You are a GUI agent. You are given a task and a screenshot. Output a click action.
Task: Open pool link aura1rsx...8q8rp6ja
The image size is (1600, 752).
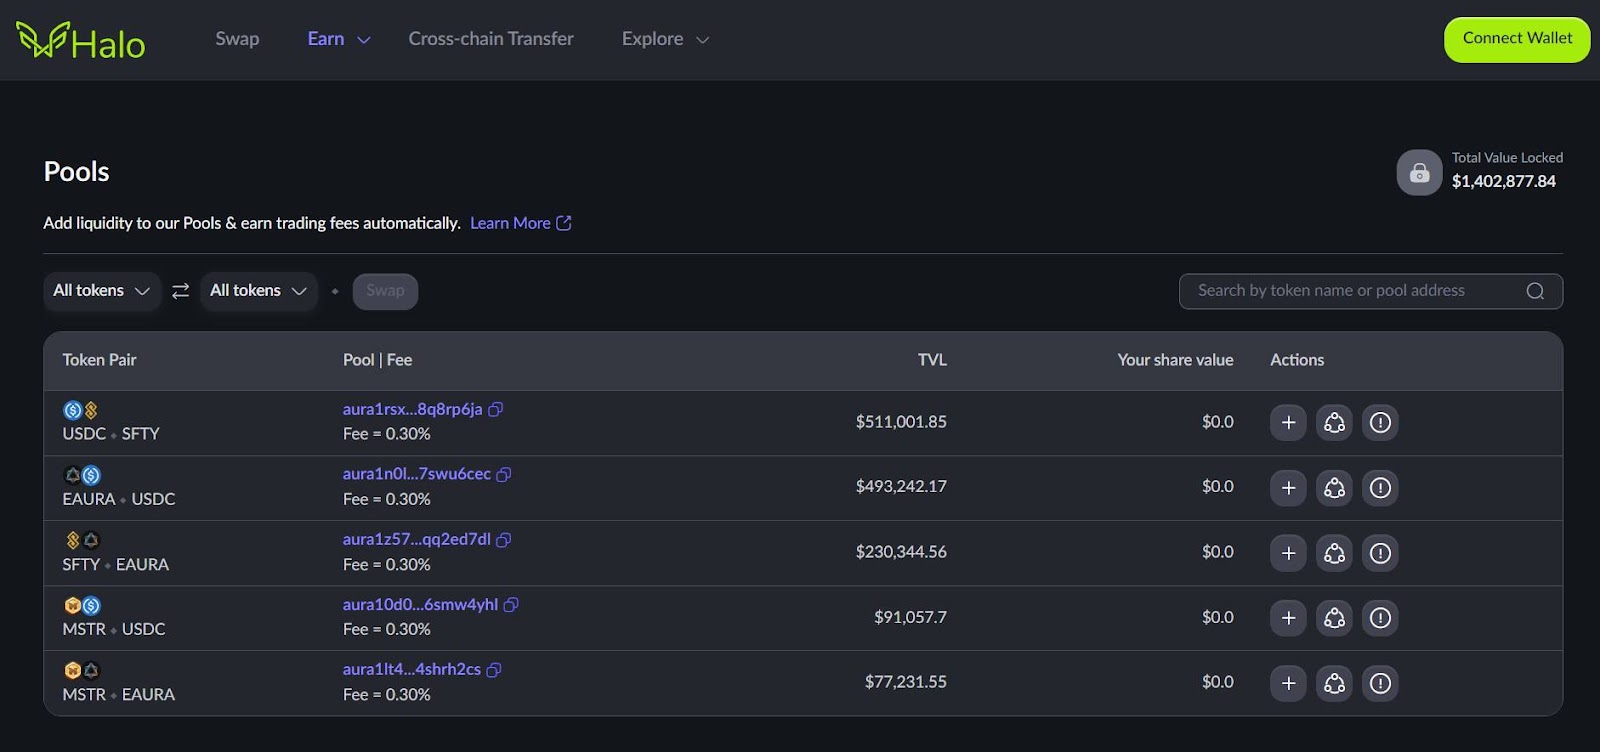coord(412,409)
